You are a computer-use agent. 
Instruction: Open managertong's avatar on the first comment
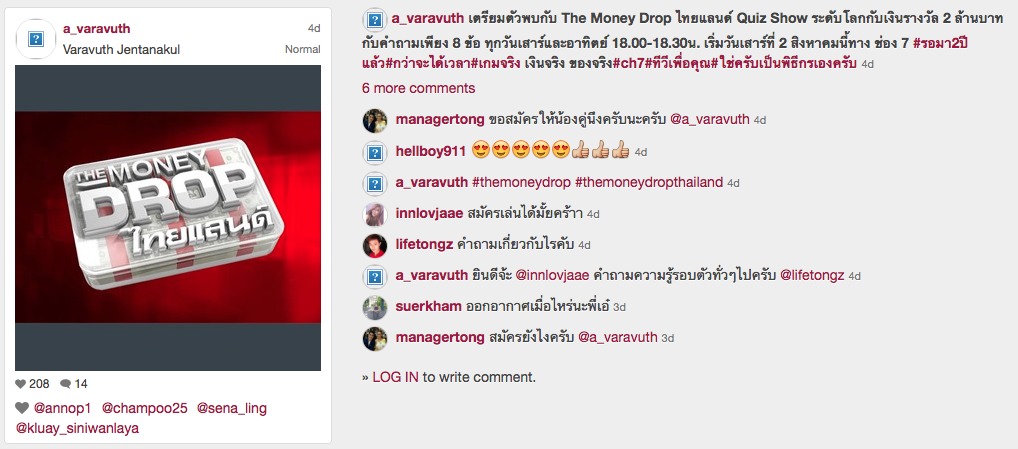click(x=375, y=121)
